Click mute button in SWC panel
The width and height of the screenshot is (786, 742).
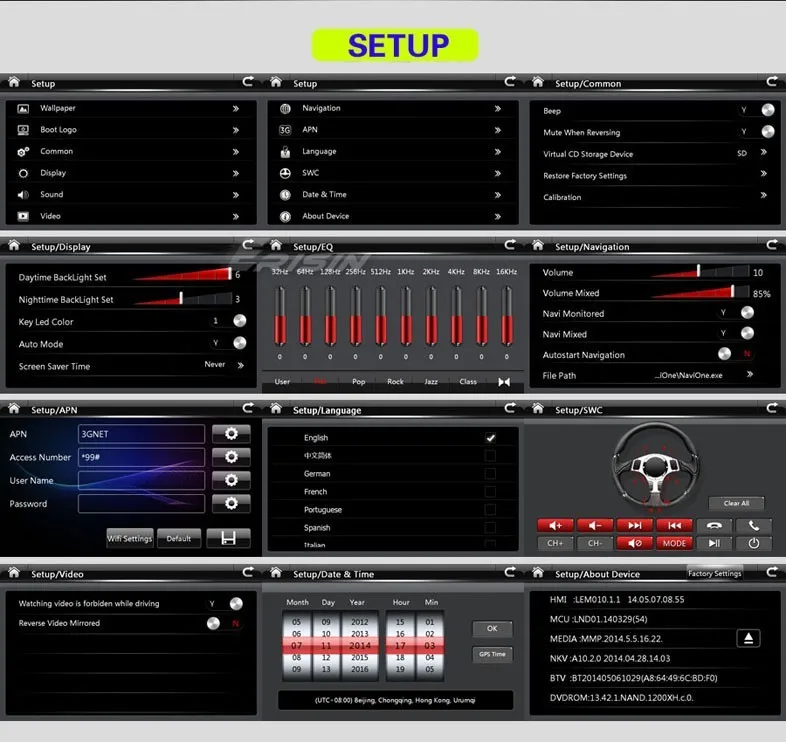(x=635, y=543)
